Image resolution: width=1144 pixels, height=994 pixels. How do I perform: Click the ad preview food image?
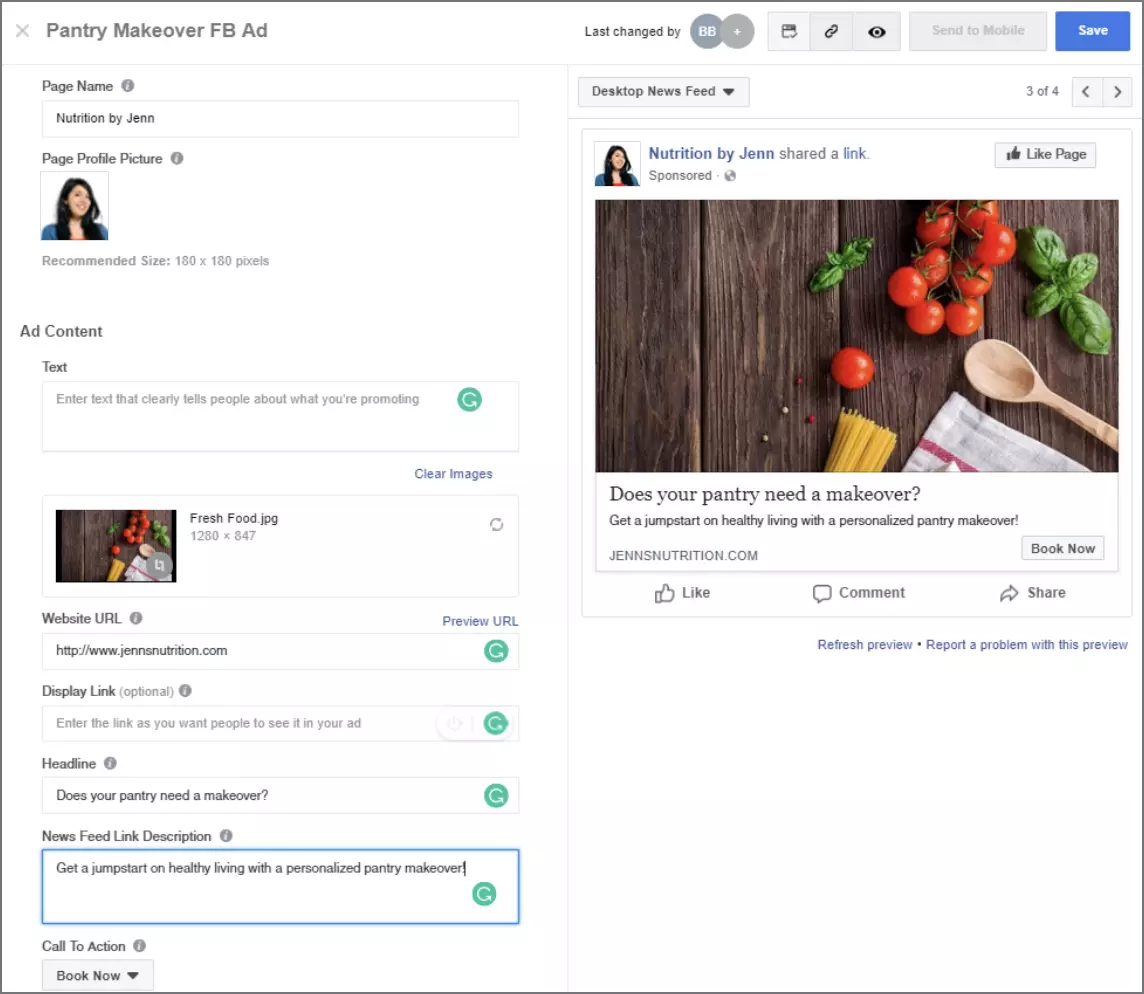point(857,336)
